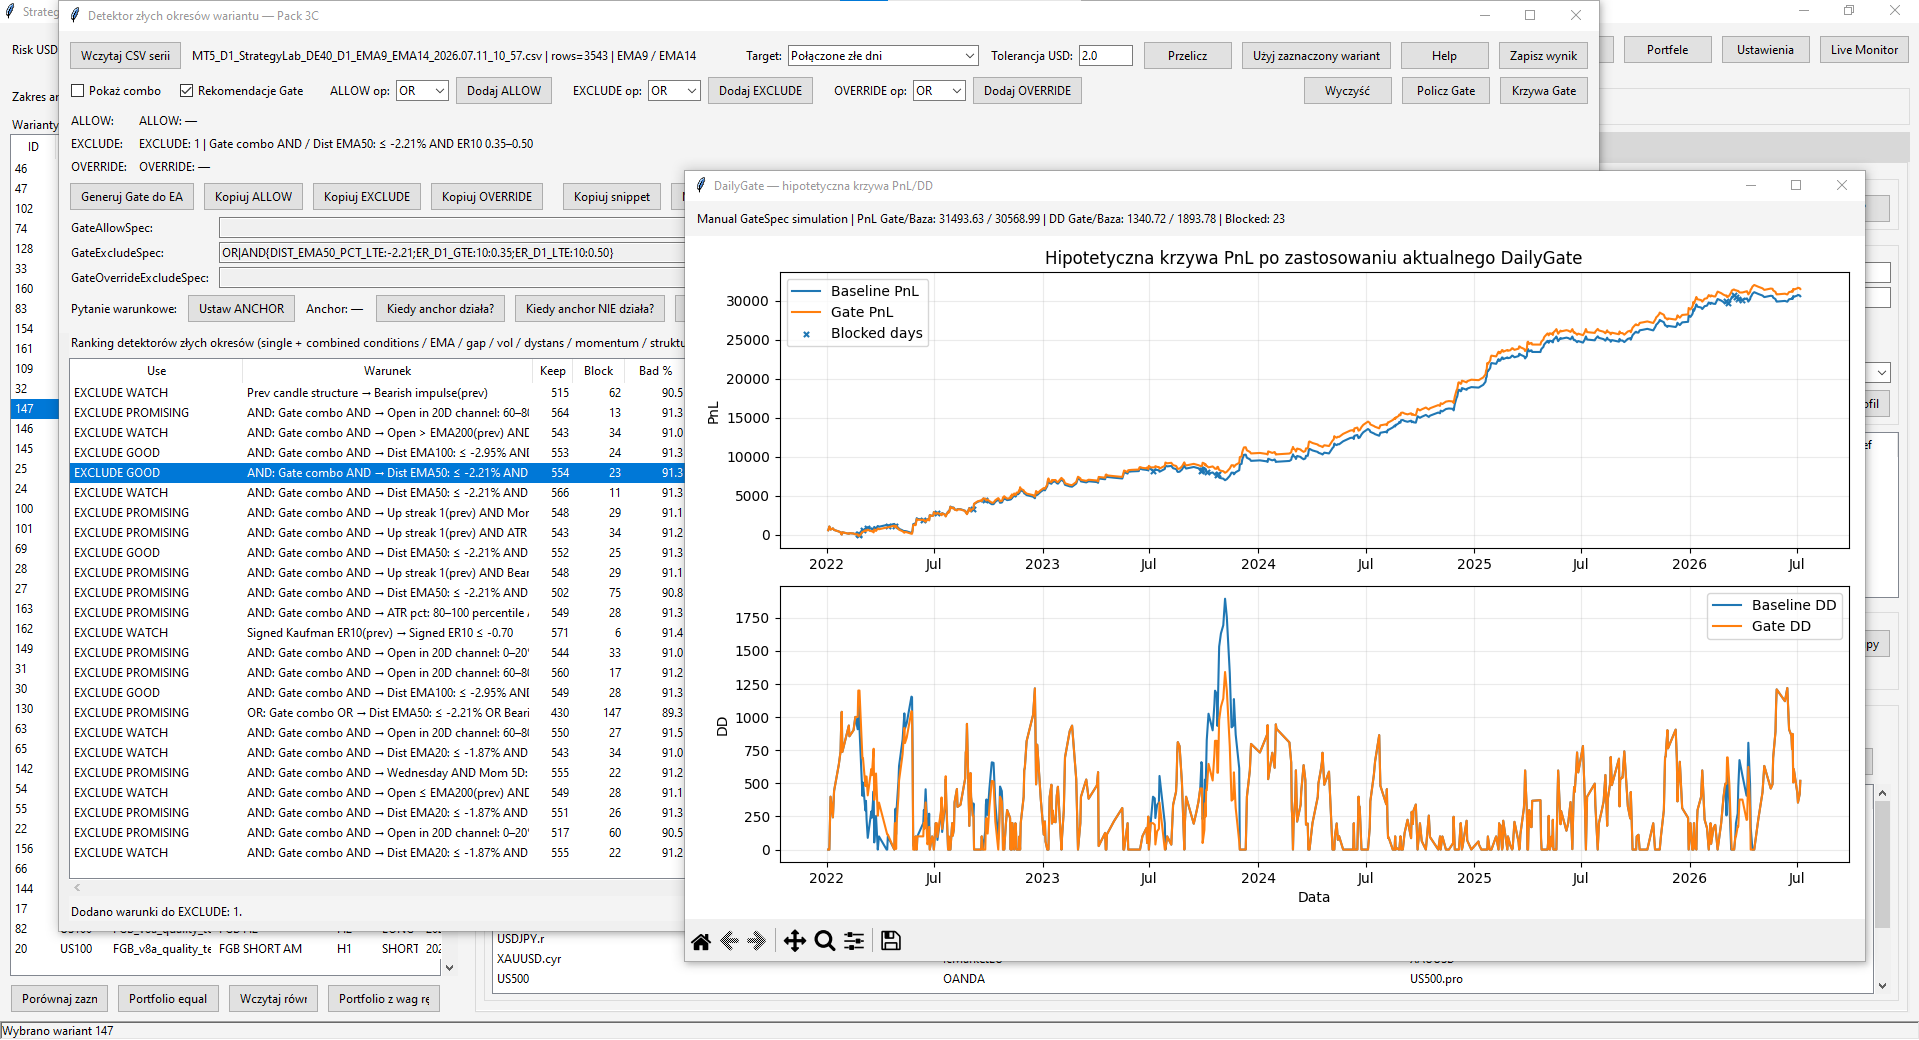Image resolution: width=1919 pixels, height=1040 pixels.
Task: Select the matplotlib Pan tool icon
Action: pyautogui.click(x=795, y=941)
